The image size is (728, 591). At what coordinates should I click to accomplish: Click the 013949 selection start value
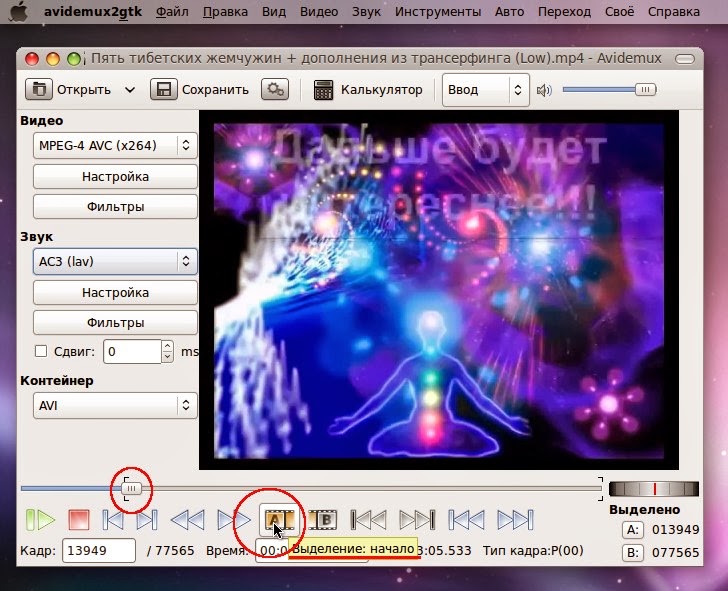[x=676, y=529]
